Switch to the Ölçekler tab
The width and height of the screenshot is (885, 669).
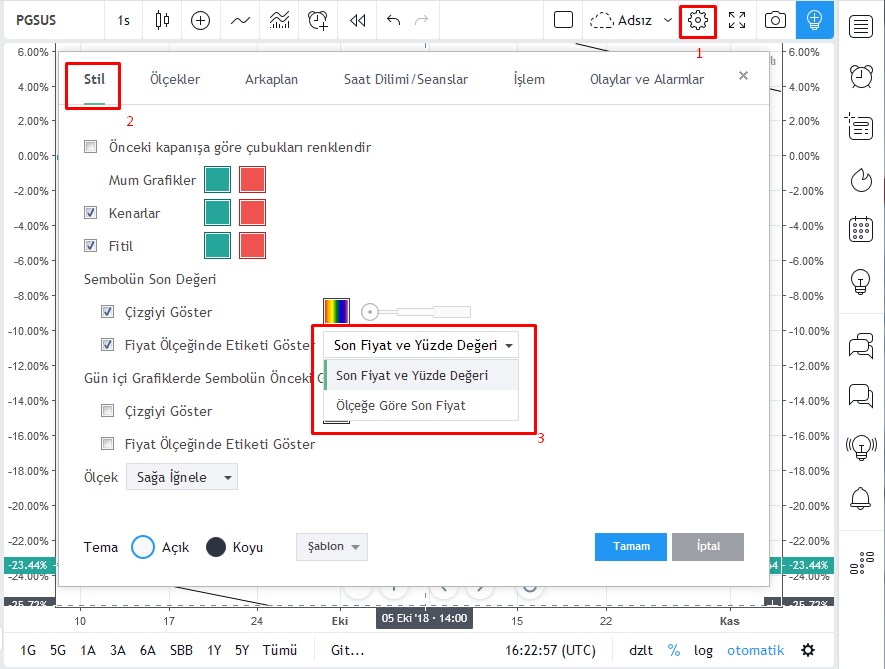[x=175, y=79]
